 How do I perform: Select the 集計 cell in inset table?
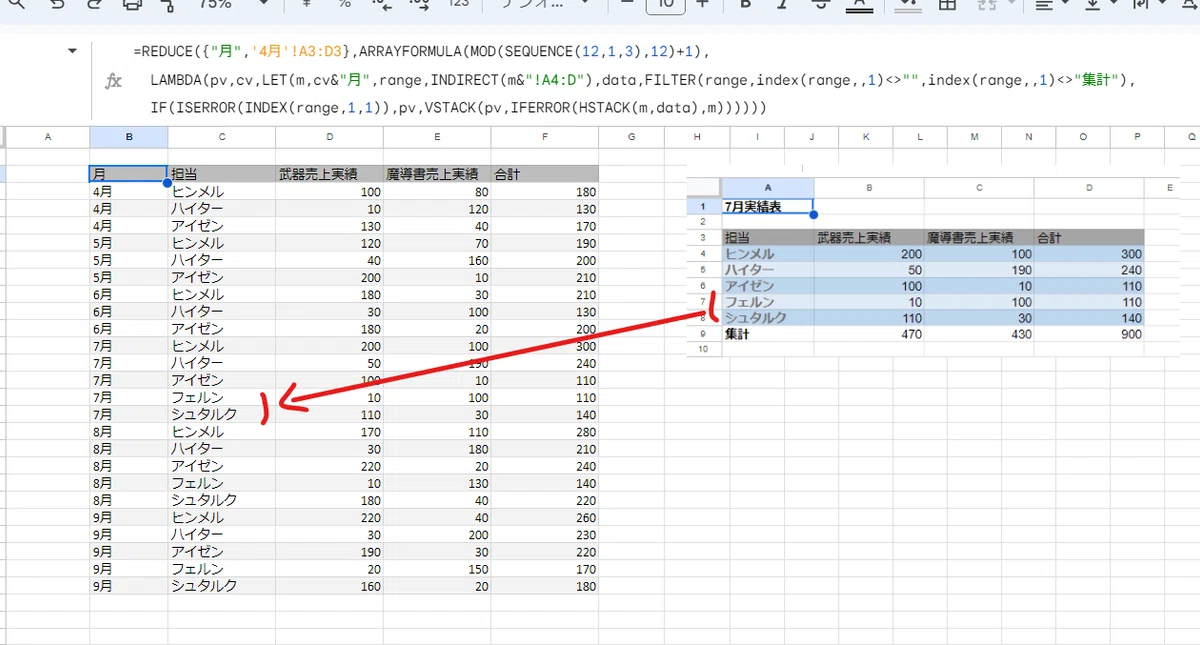click(x=768, y=334)
